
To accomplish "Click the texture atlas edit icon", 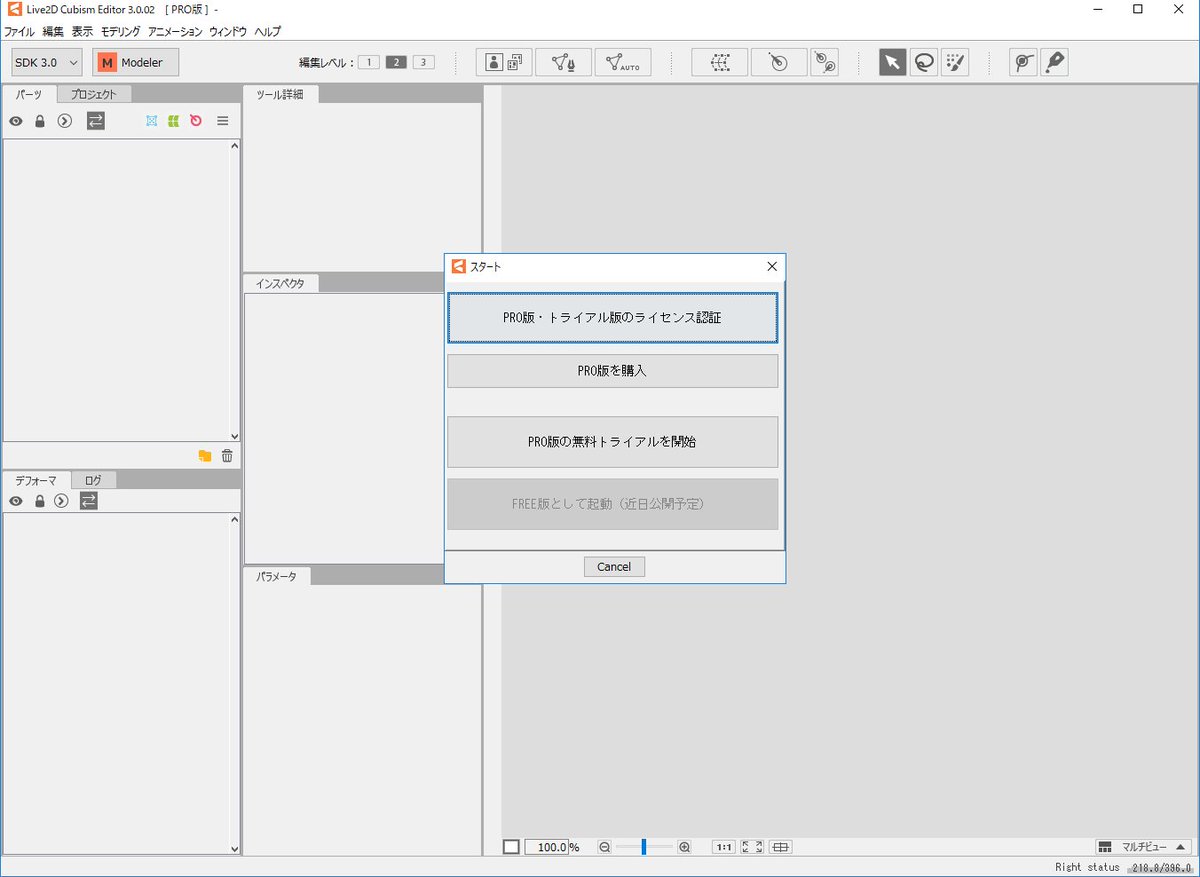I will pos(503,62).
